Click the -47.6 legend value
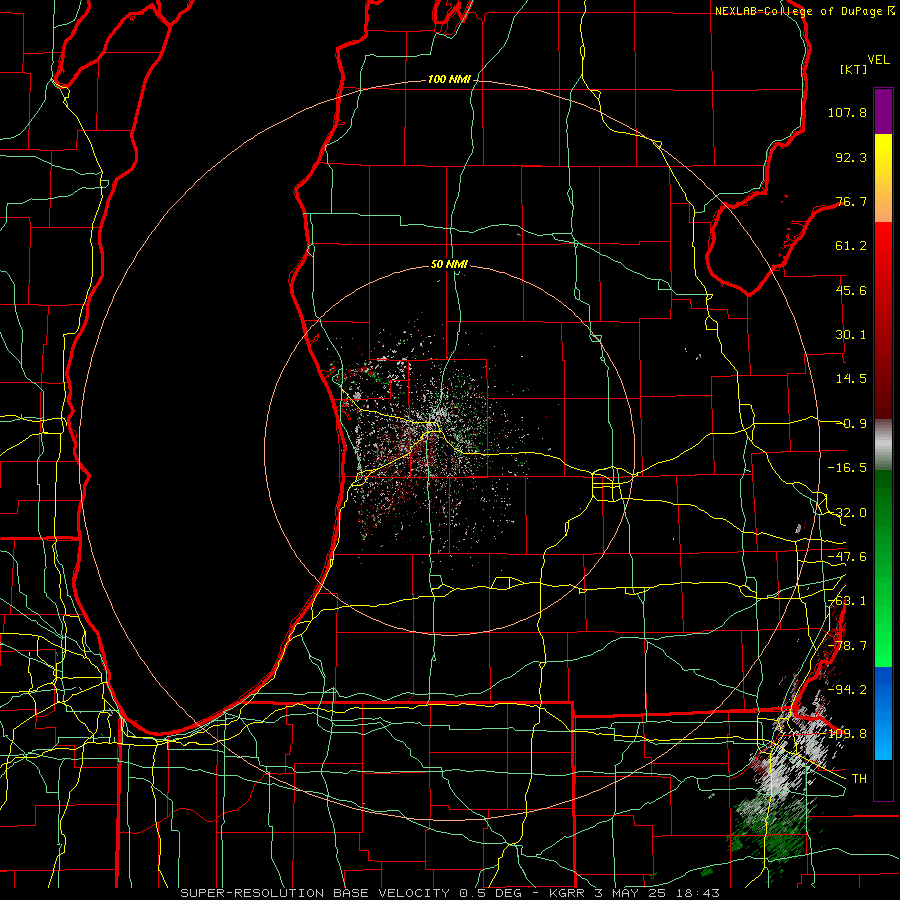 point(847,557)
